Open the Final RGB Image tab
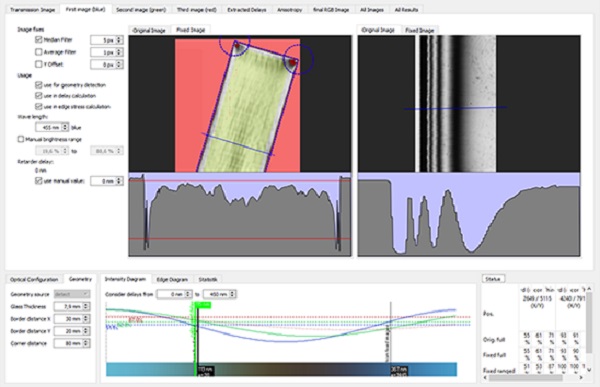The height and width of the screenshot is (387, 600). 331,10
